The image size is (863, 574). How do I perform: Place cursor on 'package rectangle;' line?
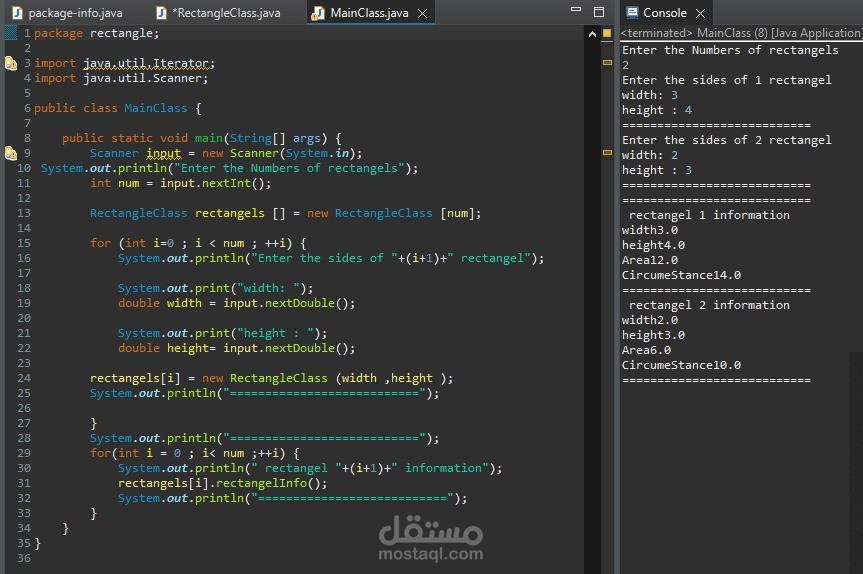(x=96, y=33)
